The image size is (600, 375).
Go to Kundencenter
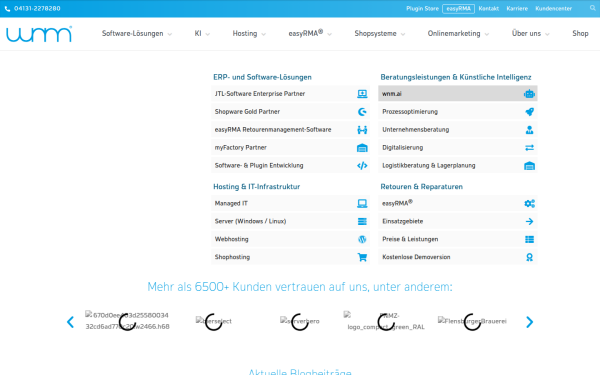tap(553, 8)
